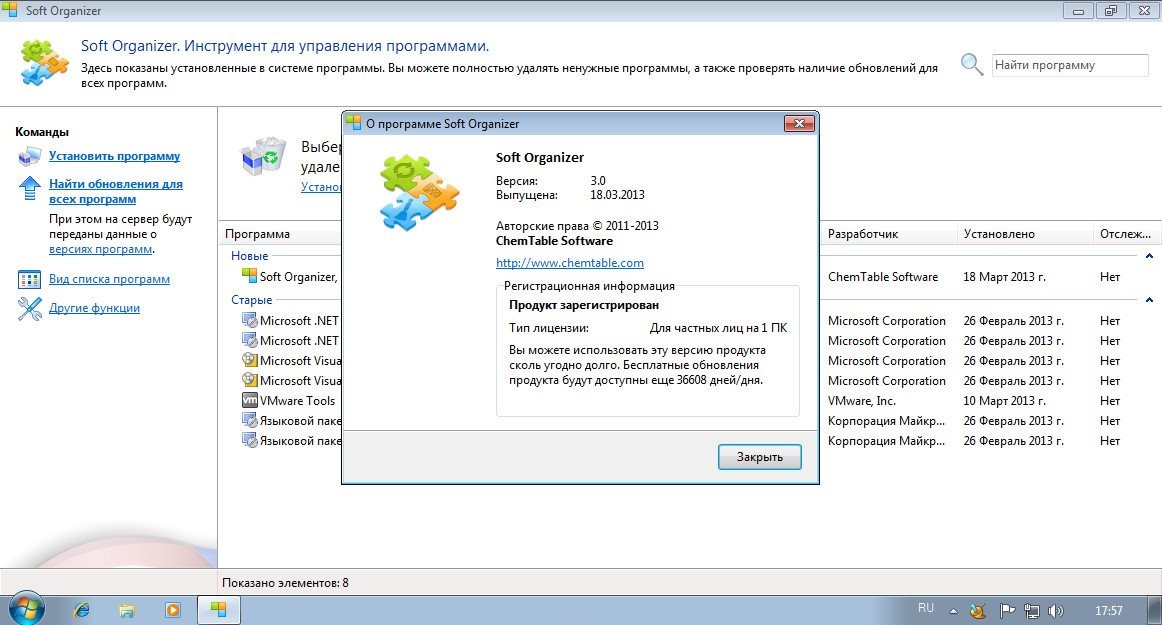This screenshot has width=1162, height=625.
Task: Click the magnifier search icon
Action: (972, 65)
